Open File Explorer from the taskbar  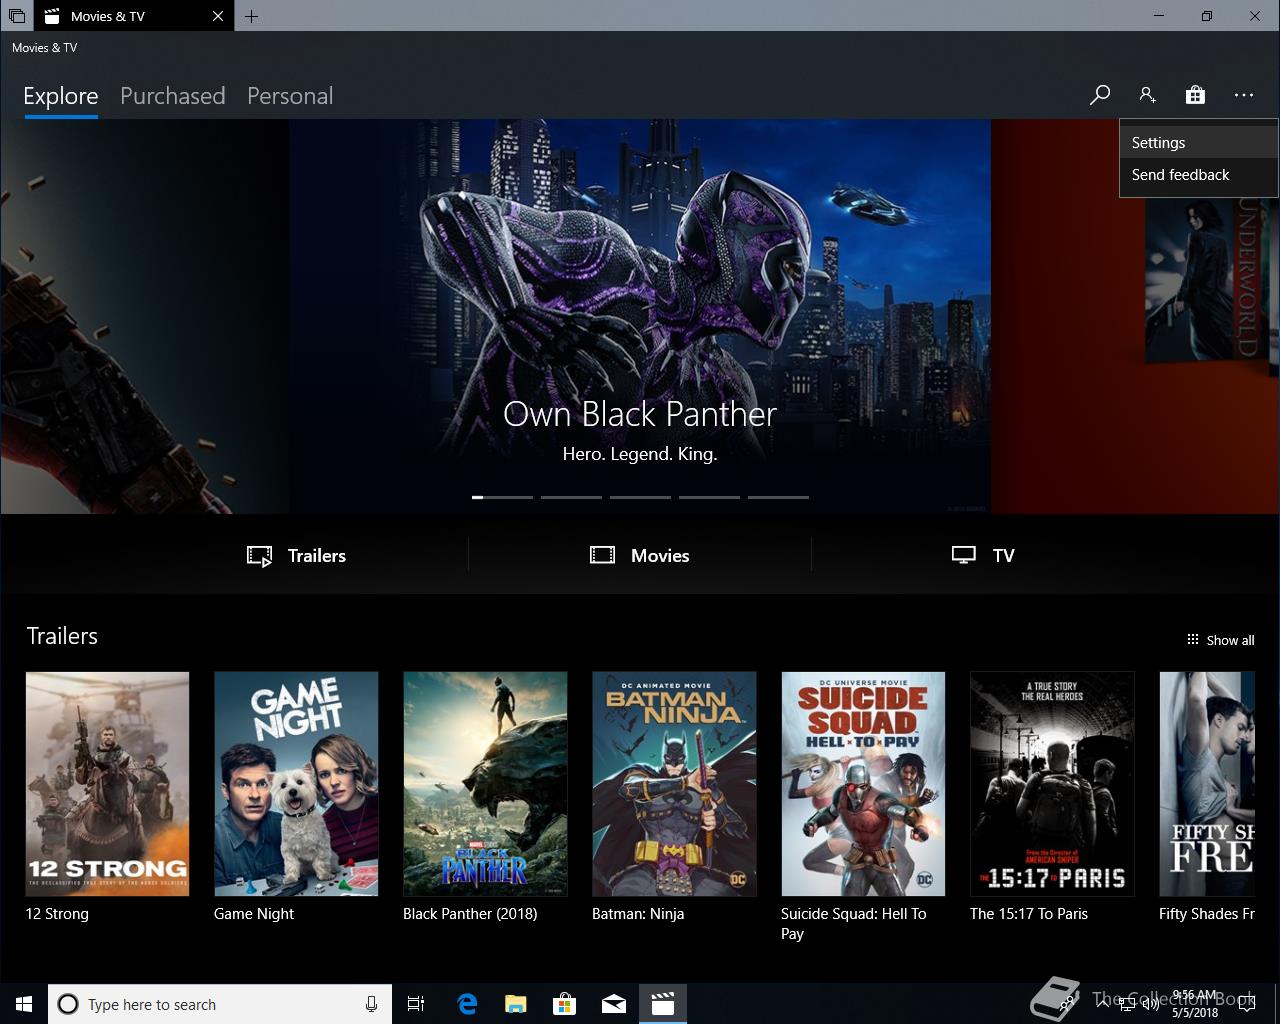click(515, 1004)
